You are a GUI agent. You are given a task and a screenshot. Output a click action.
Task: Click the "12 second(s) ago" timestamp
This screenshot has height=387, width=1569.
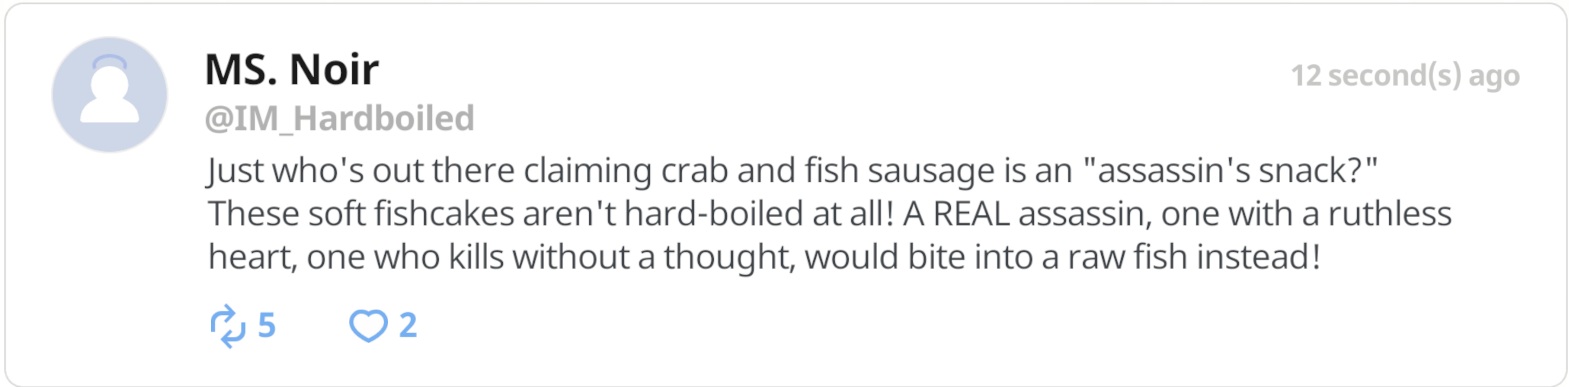(x=1405, y=76)
